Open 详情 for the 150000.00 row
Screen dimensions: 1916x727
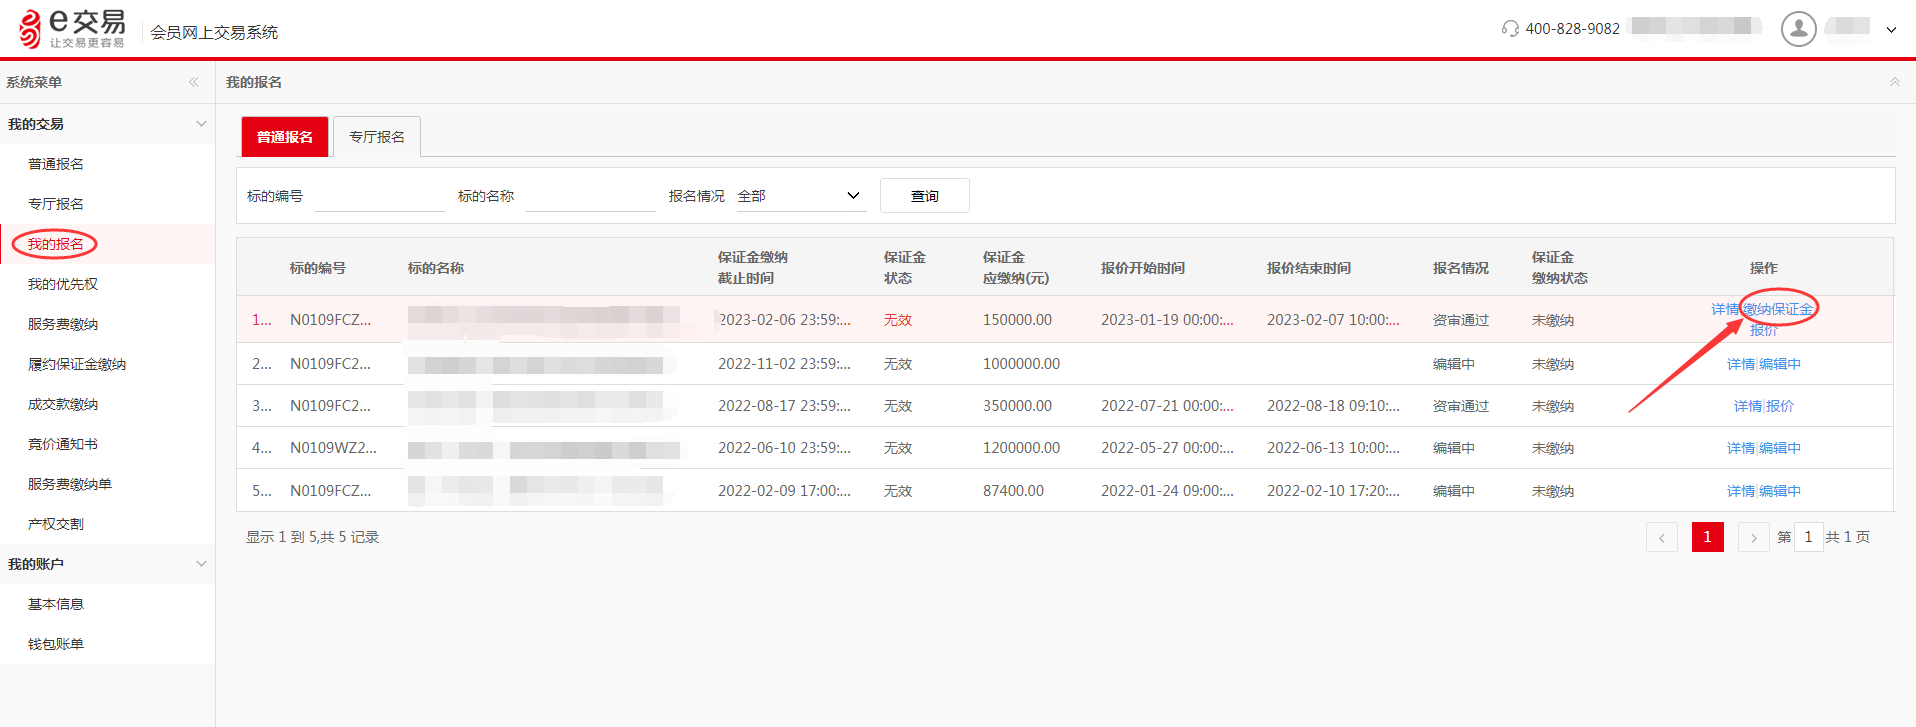[x=1725, y=309]
